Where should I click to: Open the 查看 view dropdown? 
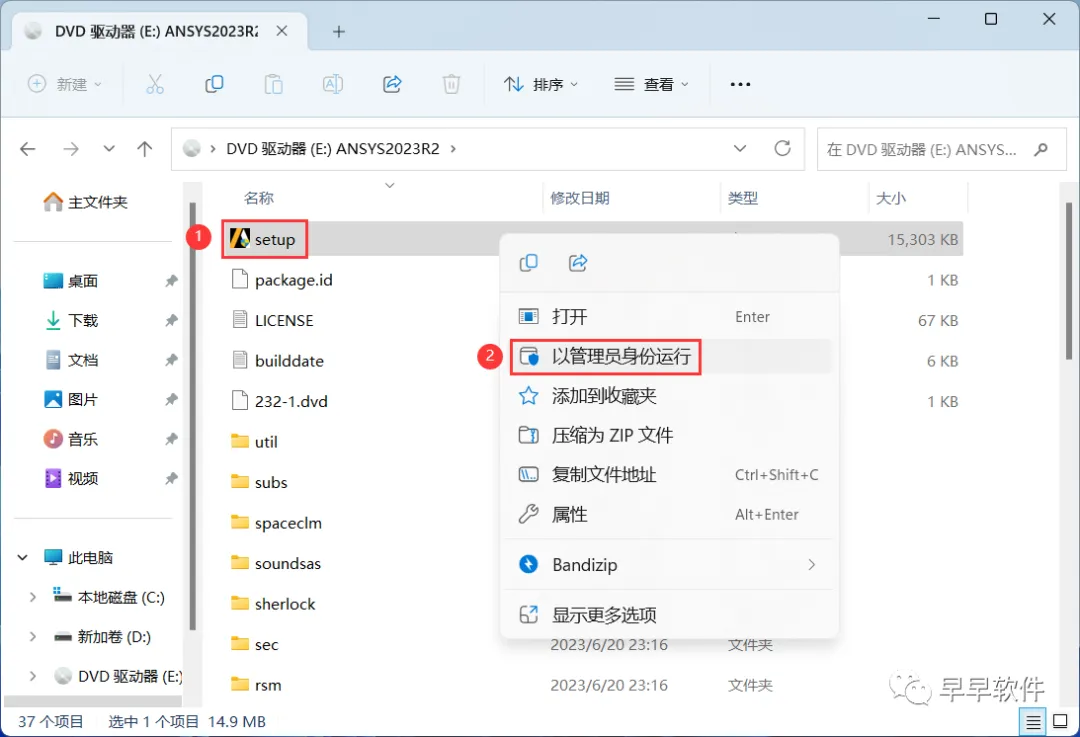pos(651,84)
